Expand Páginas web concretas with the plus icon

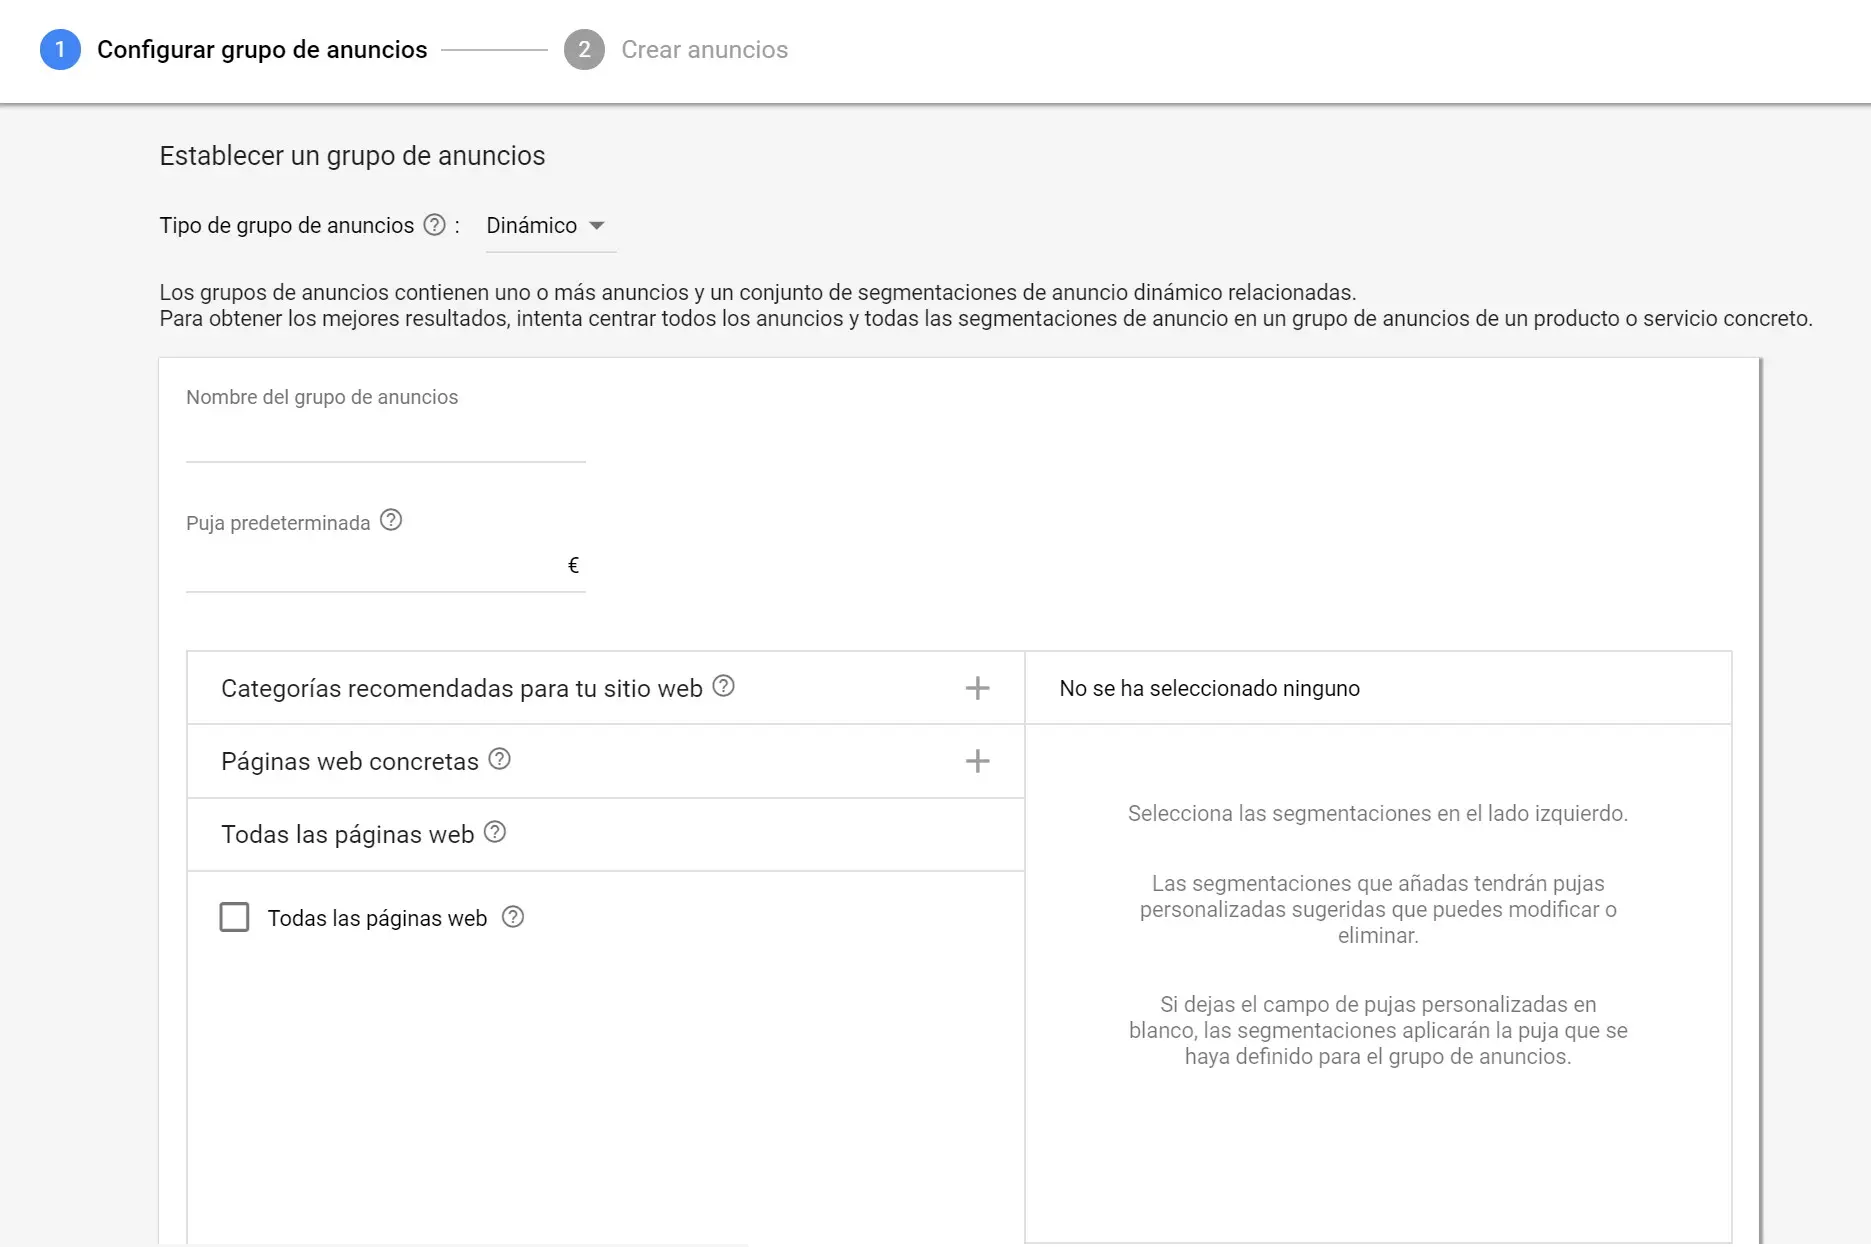pos(977,761)
